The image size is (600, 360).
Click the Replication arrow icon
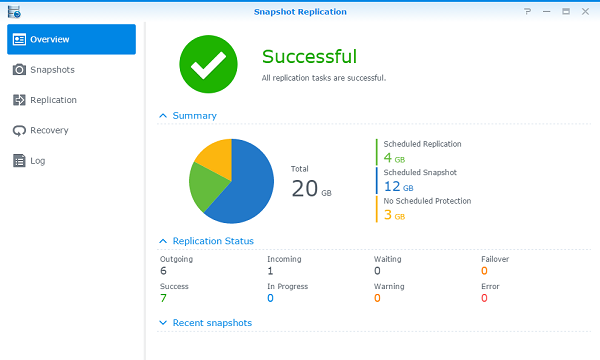coord(19,100)
